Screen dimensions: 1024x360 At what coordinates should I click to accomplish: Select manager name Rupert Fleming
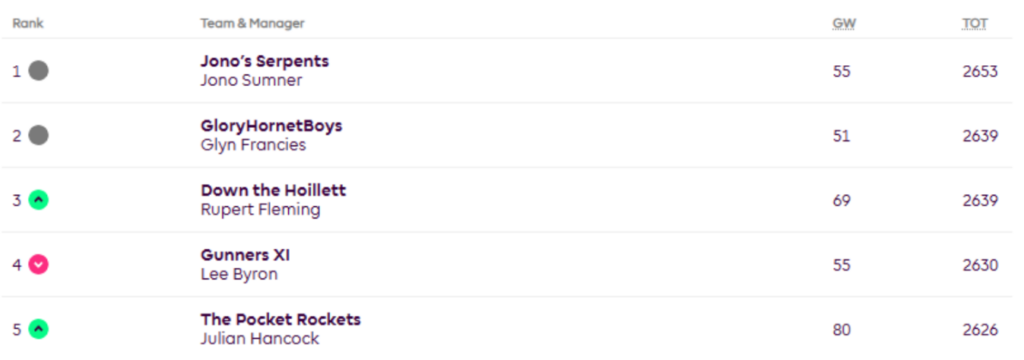click(x=261, y=210)
